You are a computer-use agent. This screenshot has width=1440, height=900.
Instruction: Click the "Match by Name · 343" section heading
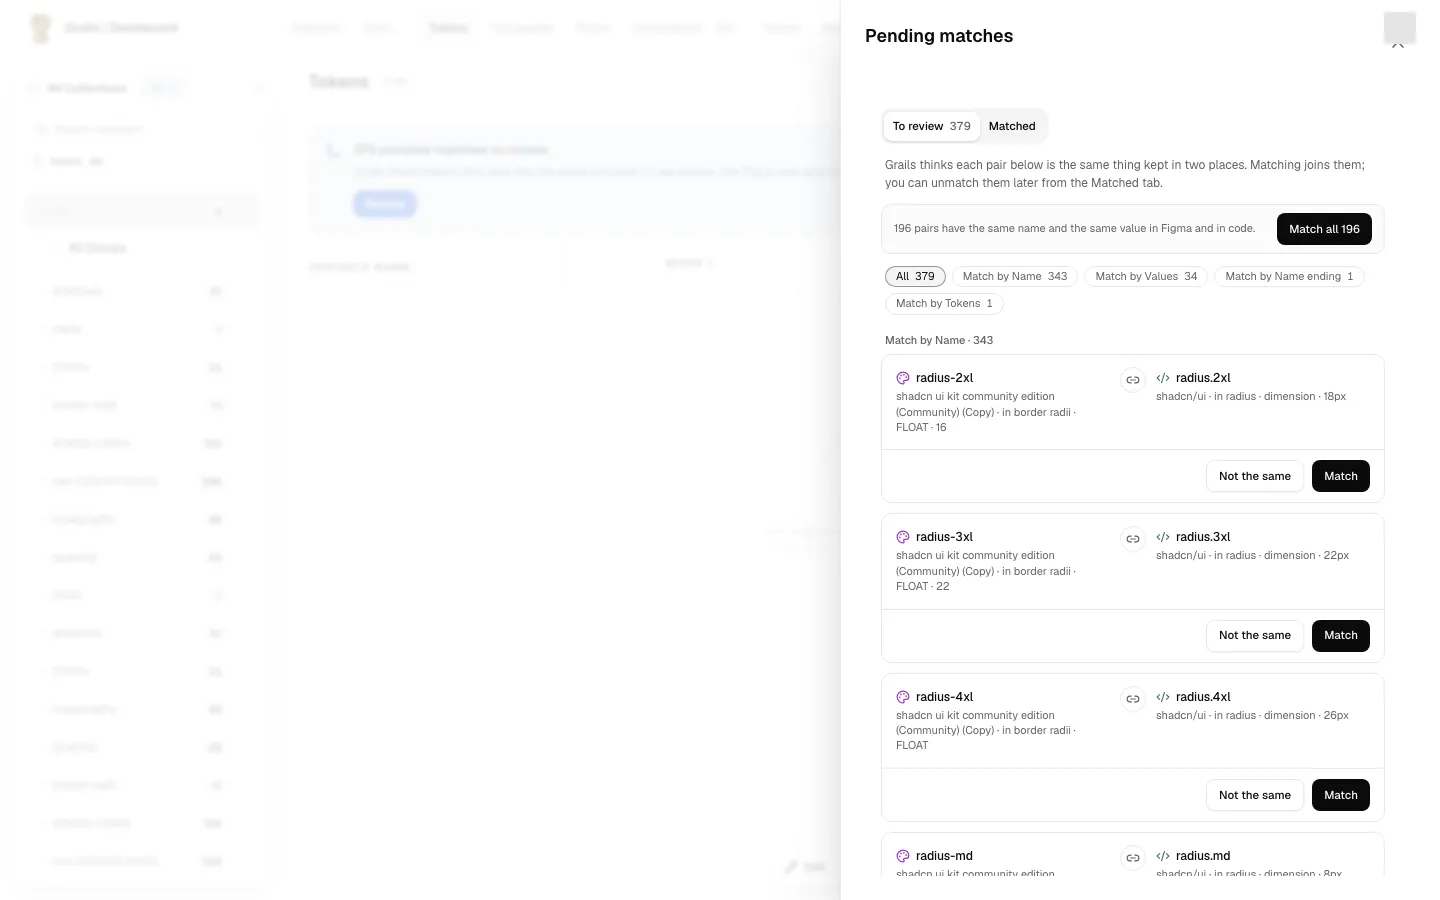click(939, 340)
